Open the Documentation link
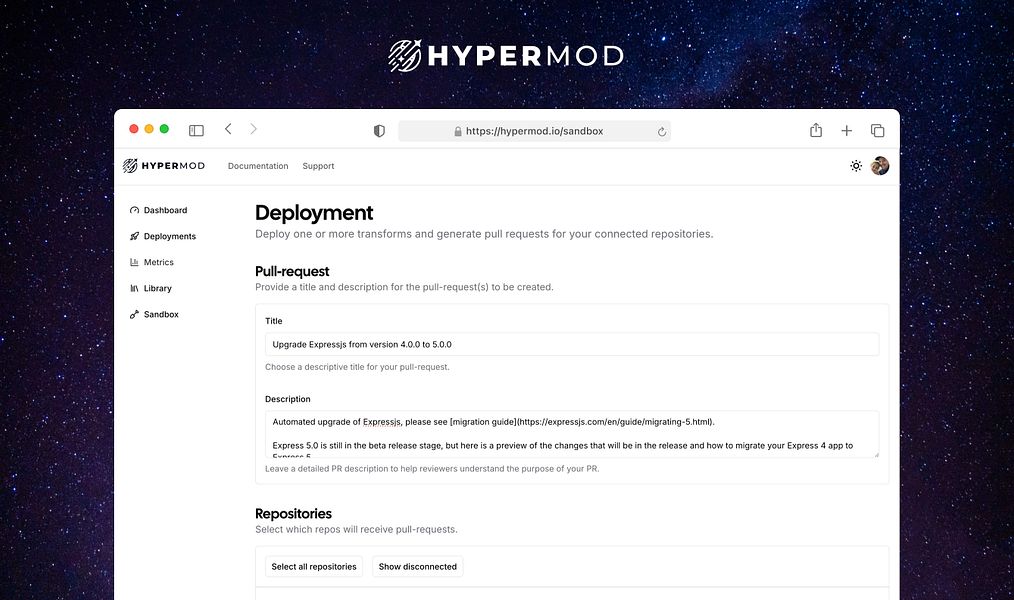Viewport: 1014px width, 600px height. coord(258,166)
